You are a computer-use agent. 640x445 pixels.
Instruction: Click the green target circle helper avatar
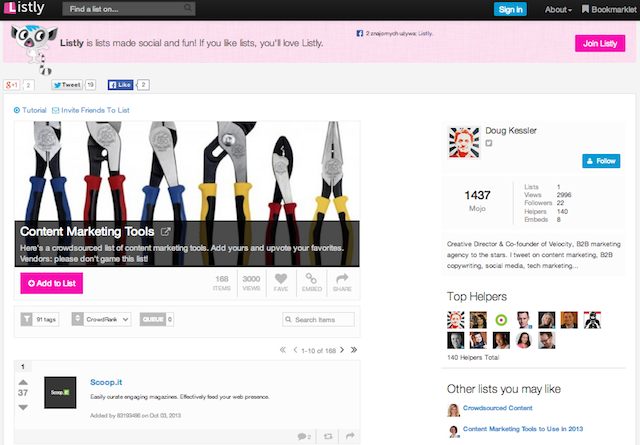[x=501, y=320]
